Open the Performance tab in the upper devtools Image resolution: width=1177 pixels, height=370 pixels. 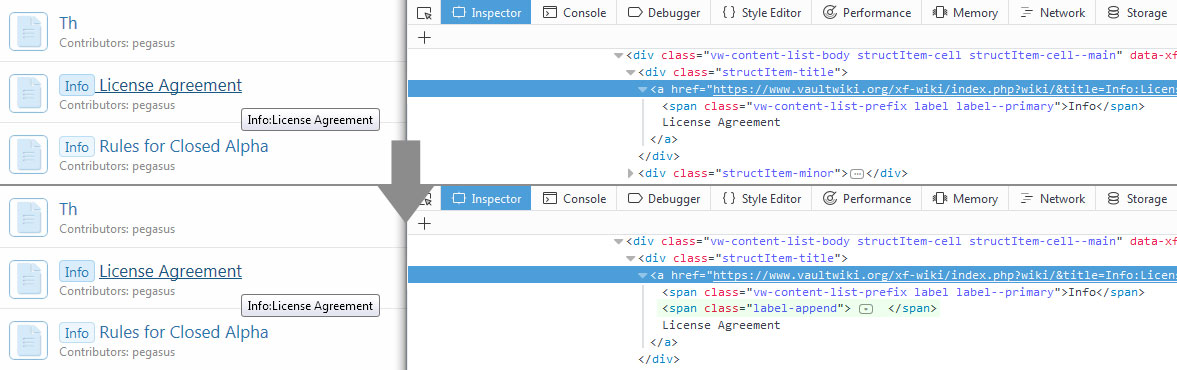coord(866,13)
